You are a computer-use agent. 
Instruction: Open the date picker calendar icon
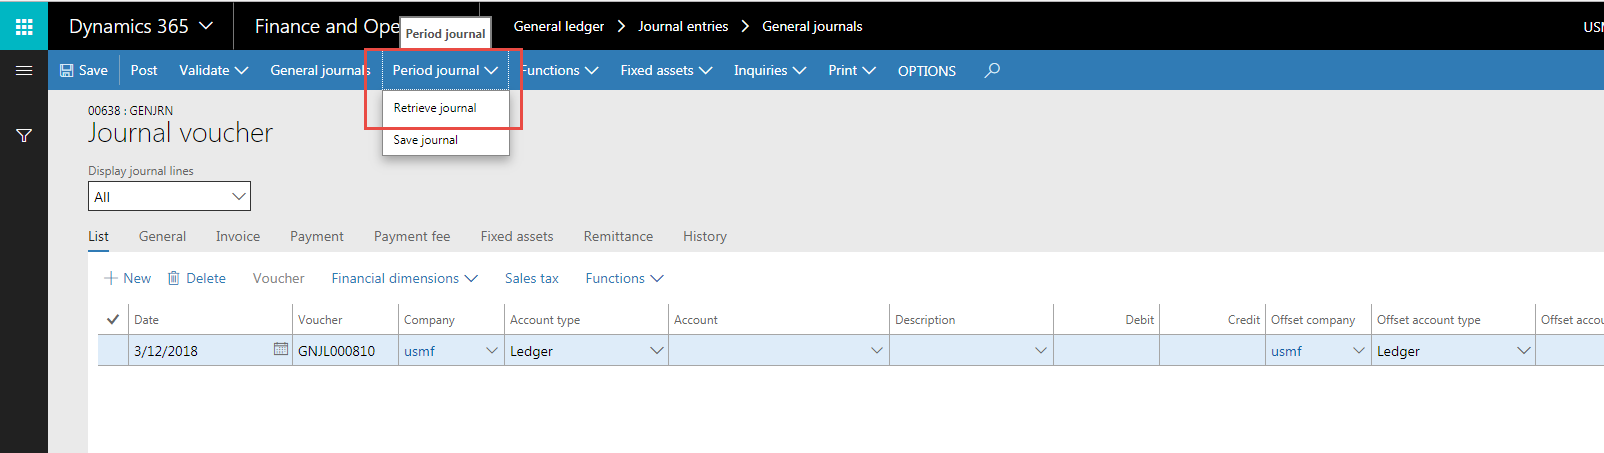pos(280,350)
